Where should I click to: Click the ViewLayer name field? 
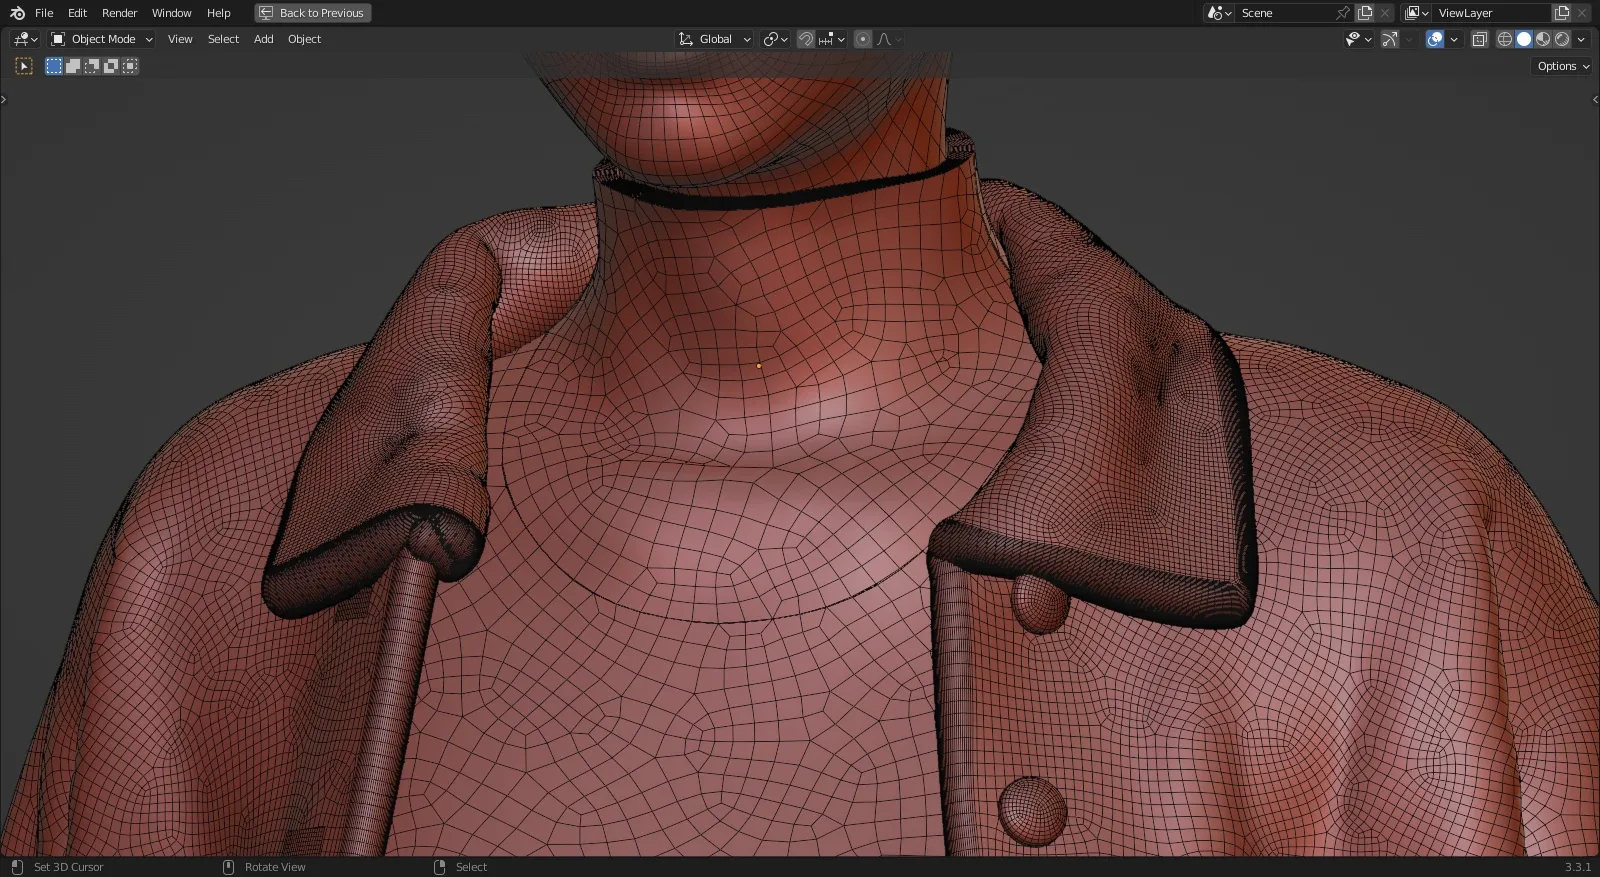point(1491,13)
